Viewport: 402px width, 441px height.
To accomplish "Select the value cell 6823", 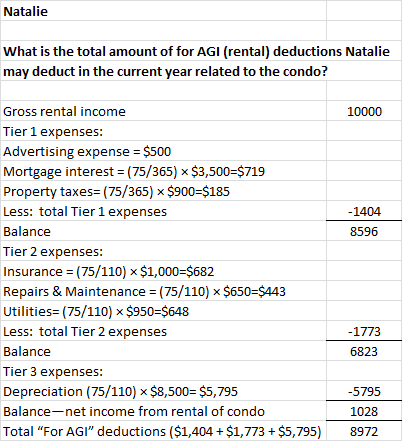I will pyautogui.click(x=364, y=351).
